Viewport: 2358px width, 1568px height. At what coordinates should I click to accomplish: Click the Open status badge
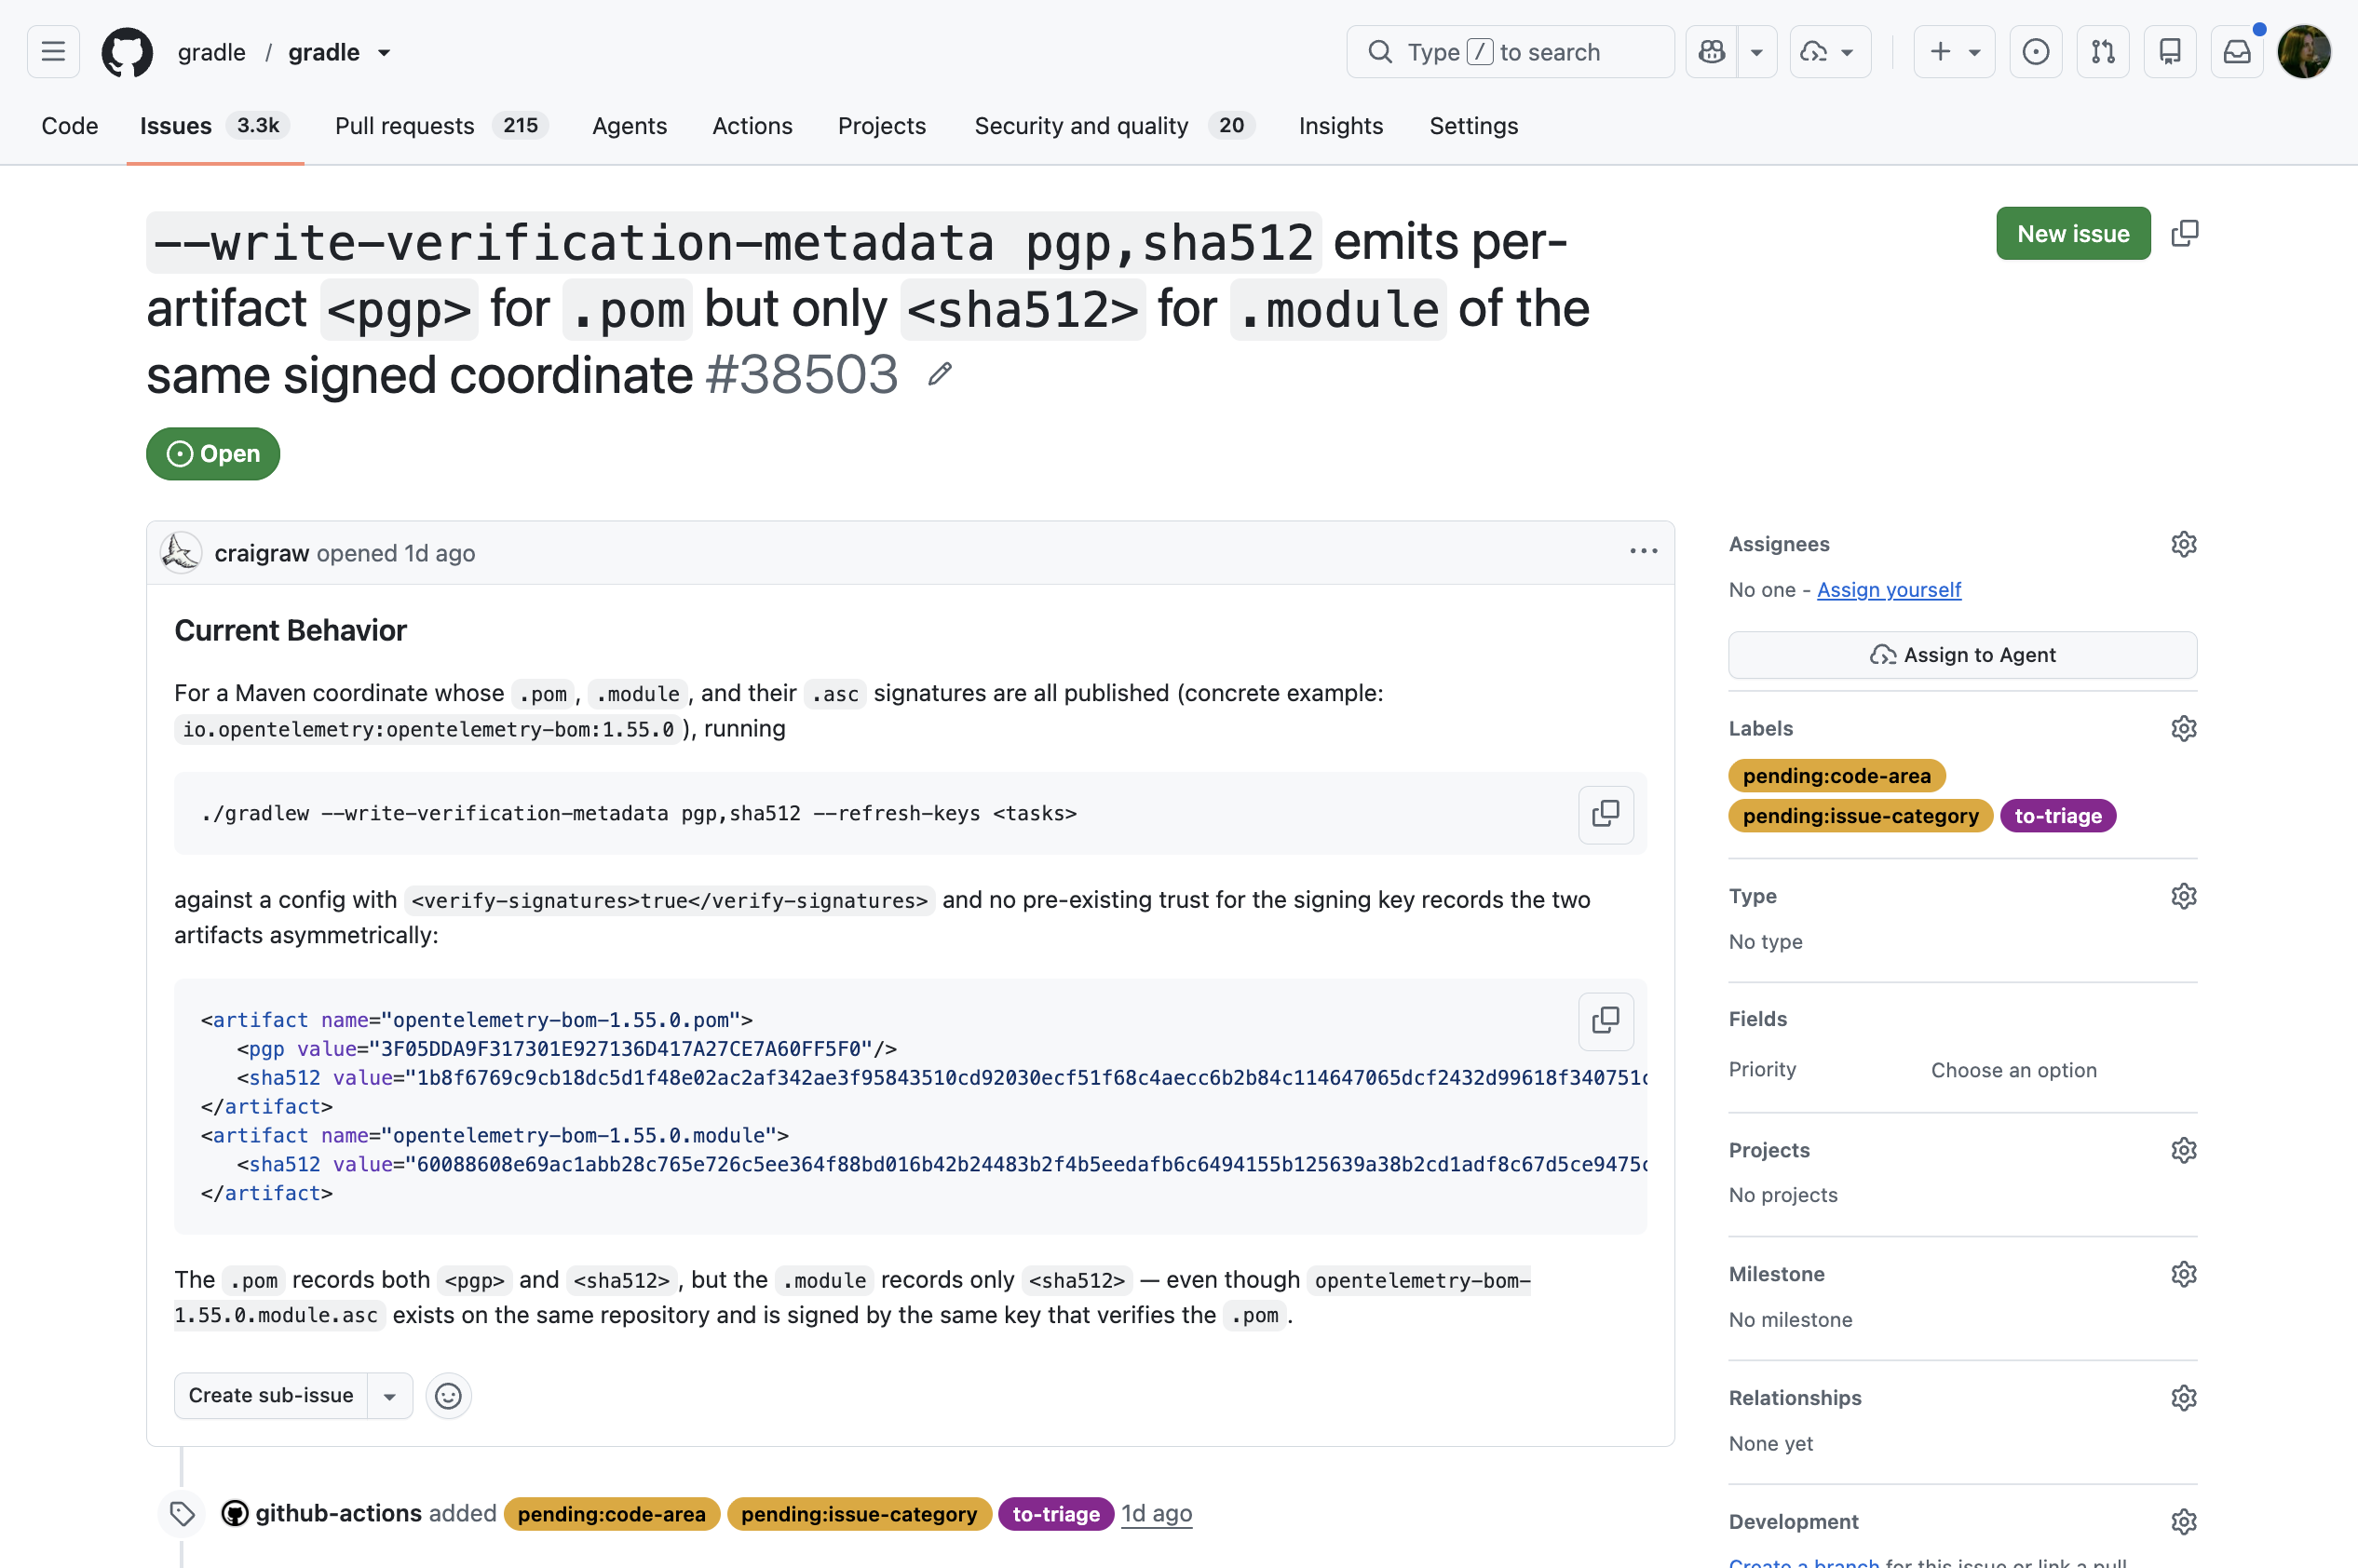(x=213, y=454)
